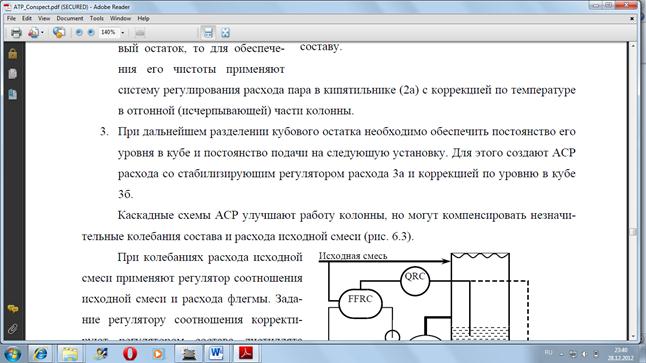The width and height of the screenshot is (646, 363).
Task: Open the Pages thumbnails panel
Action: [x=13, y=74]
